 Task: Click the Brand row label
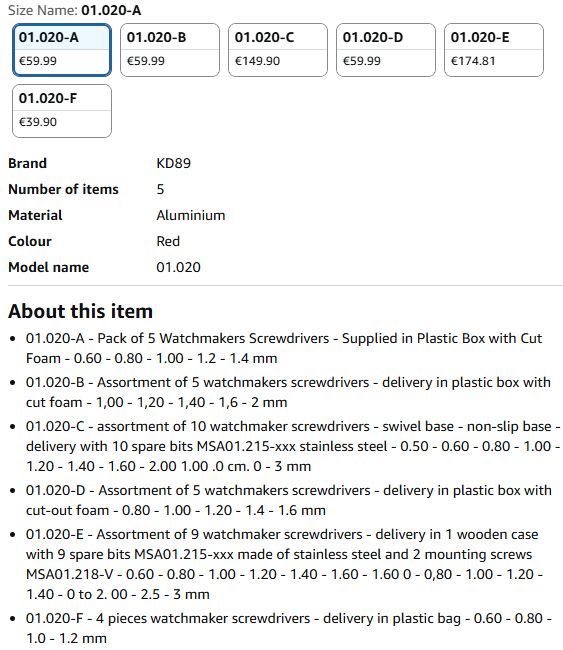click(x=27, y=163)
